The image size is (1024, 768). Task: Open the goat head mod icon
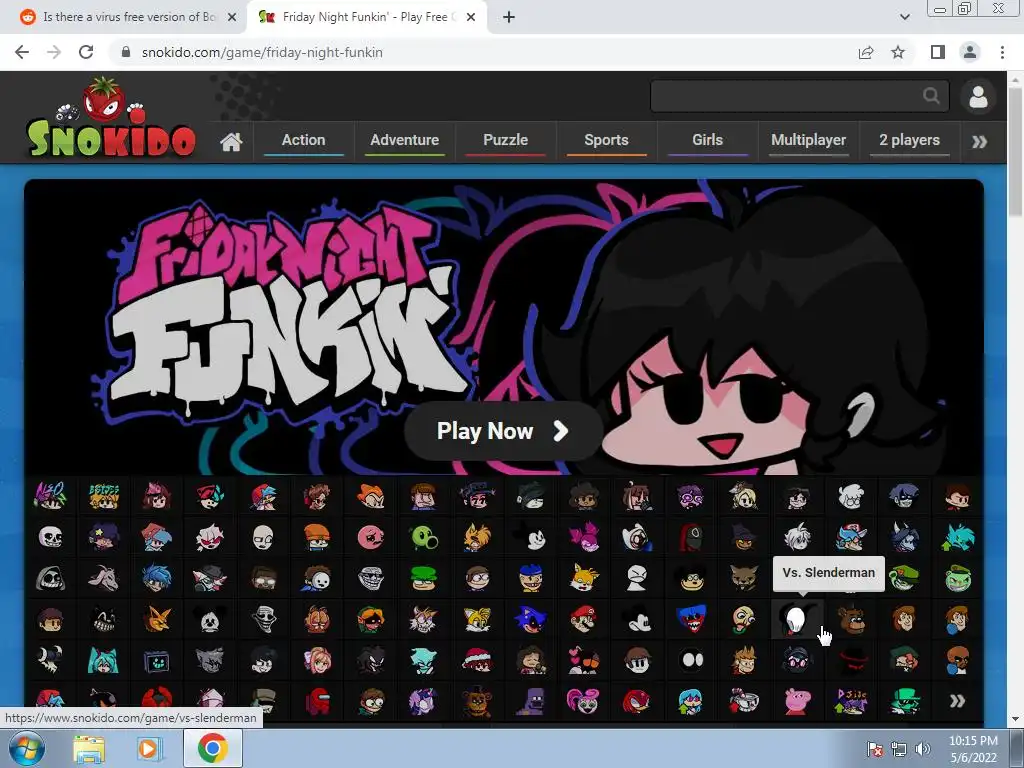coord(103,578)
